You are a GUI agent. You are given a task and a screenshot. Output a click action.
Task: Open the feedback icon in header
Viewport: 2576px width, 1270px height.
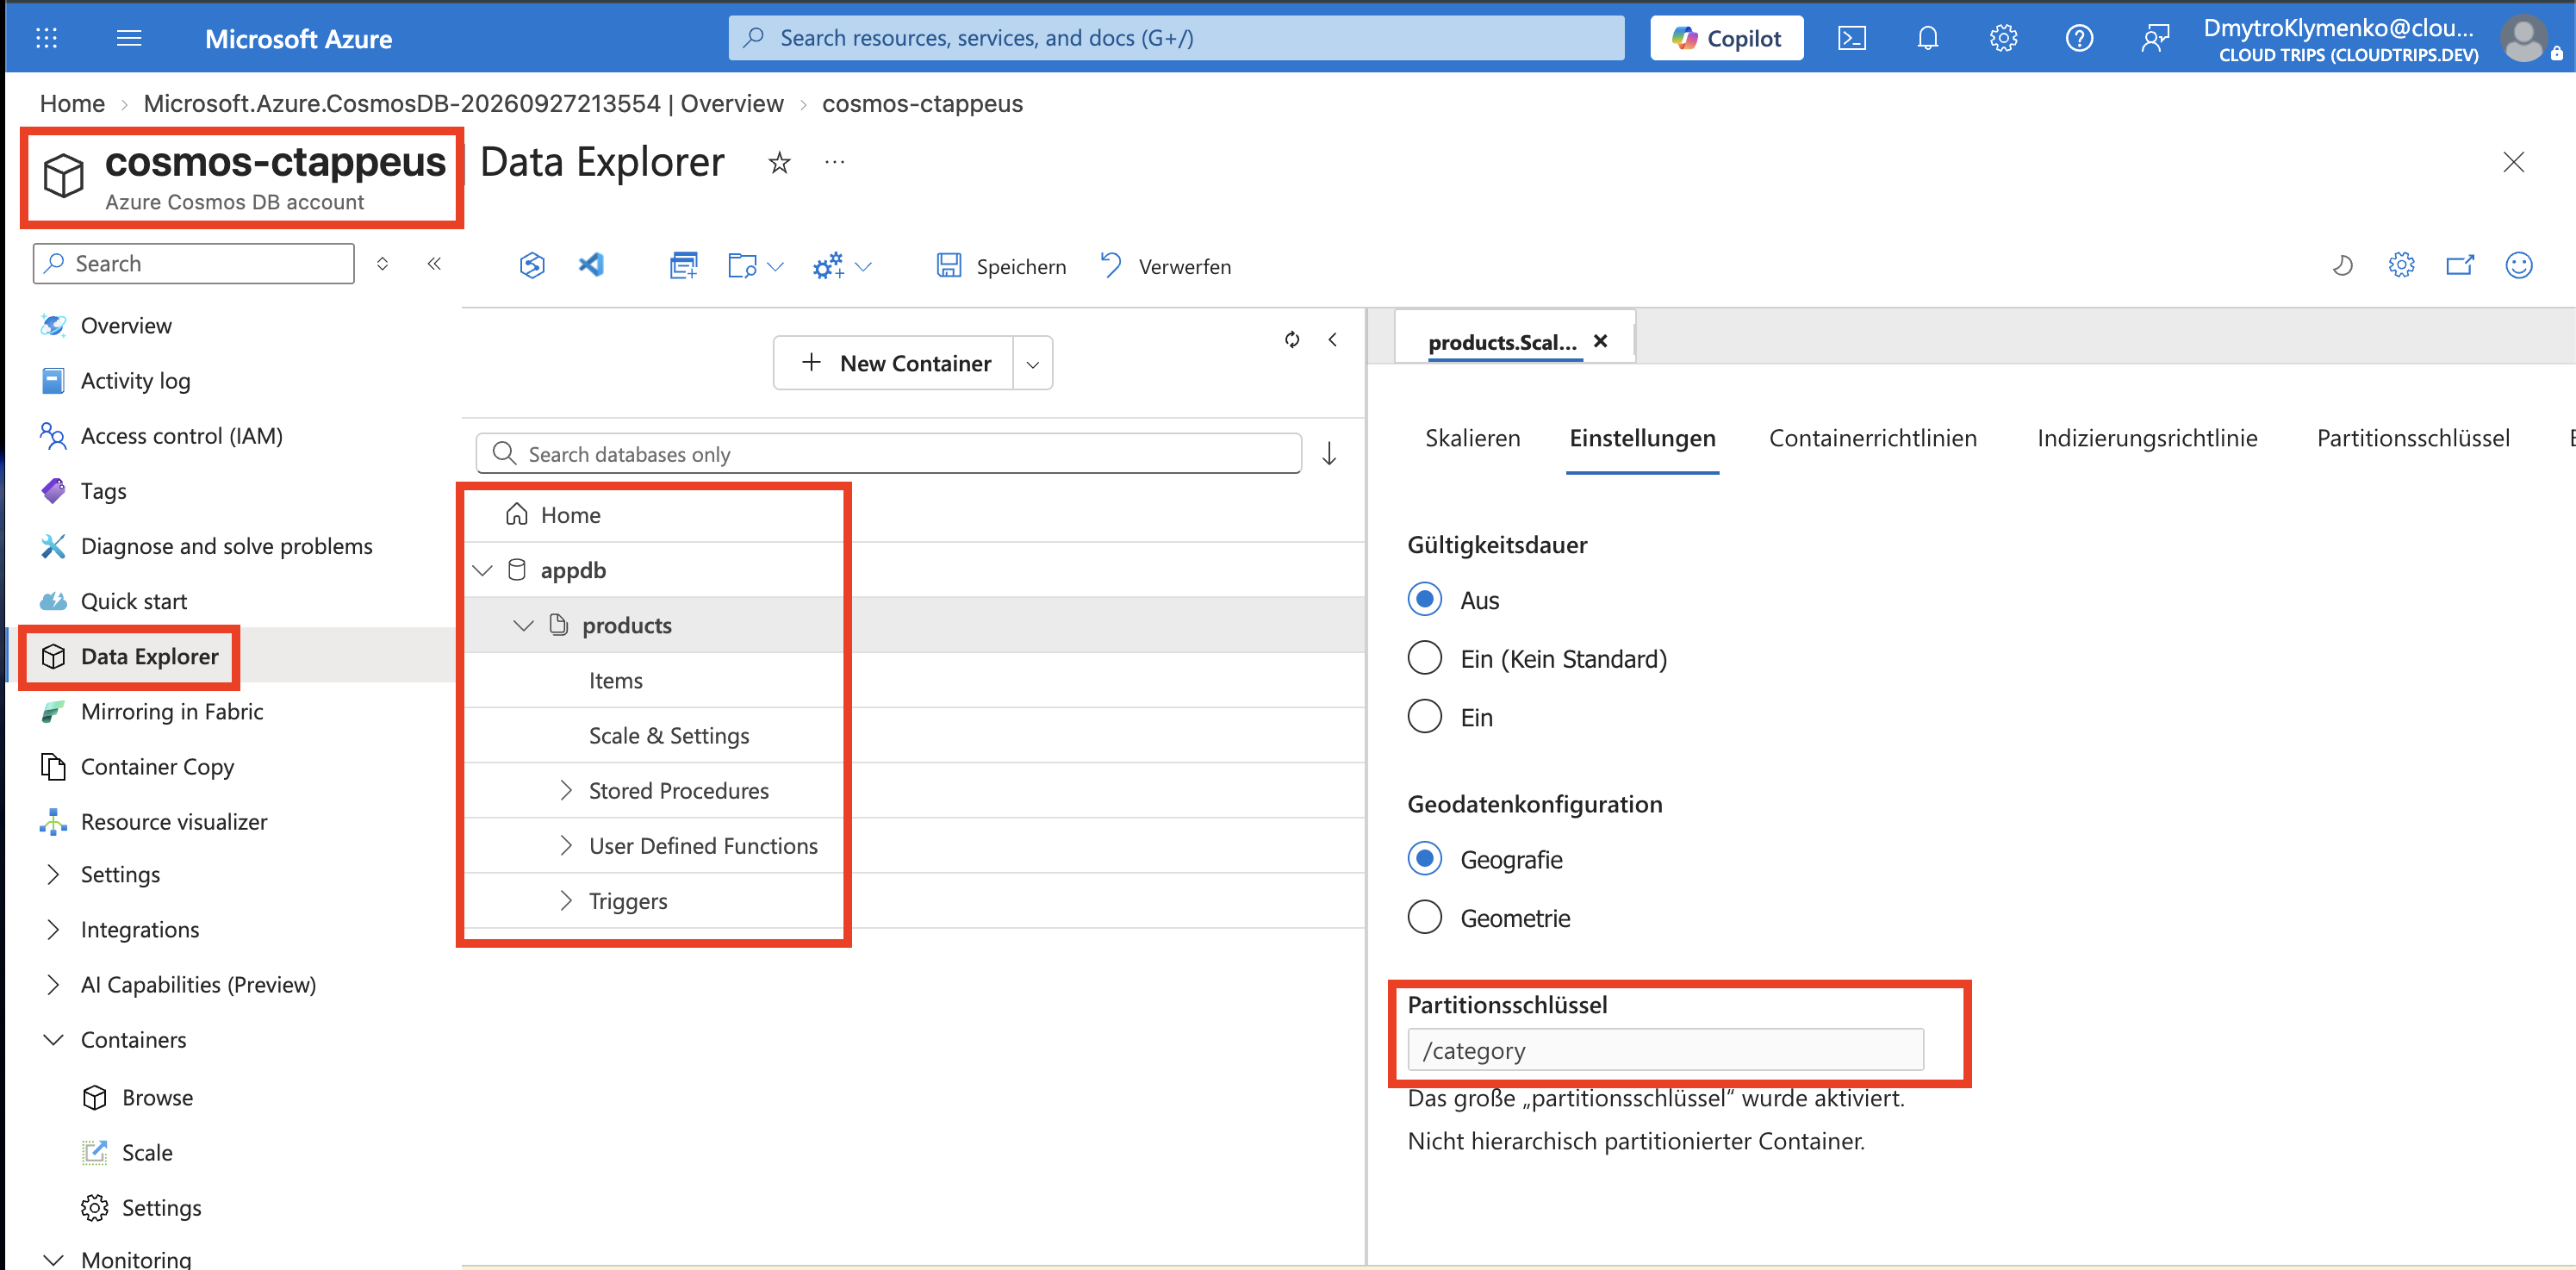[2155, 38]
